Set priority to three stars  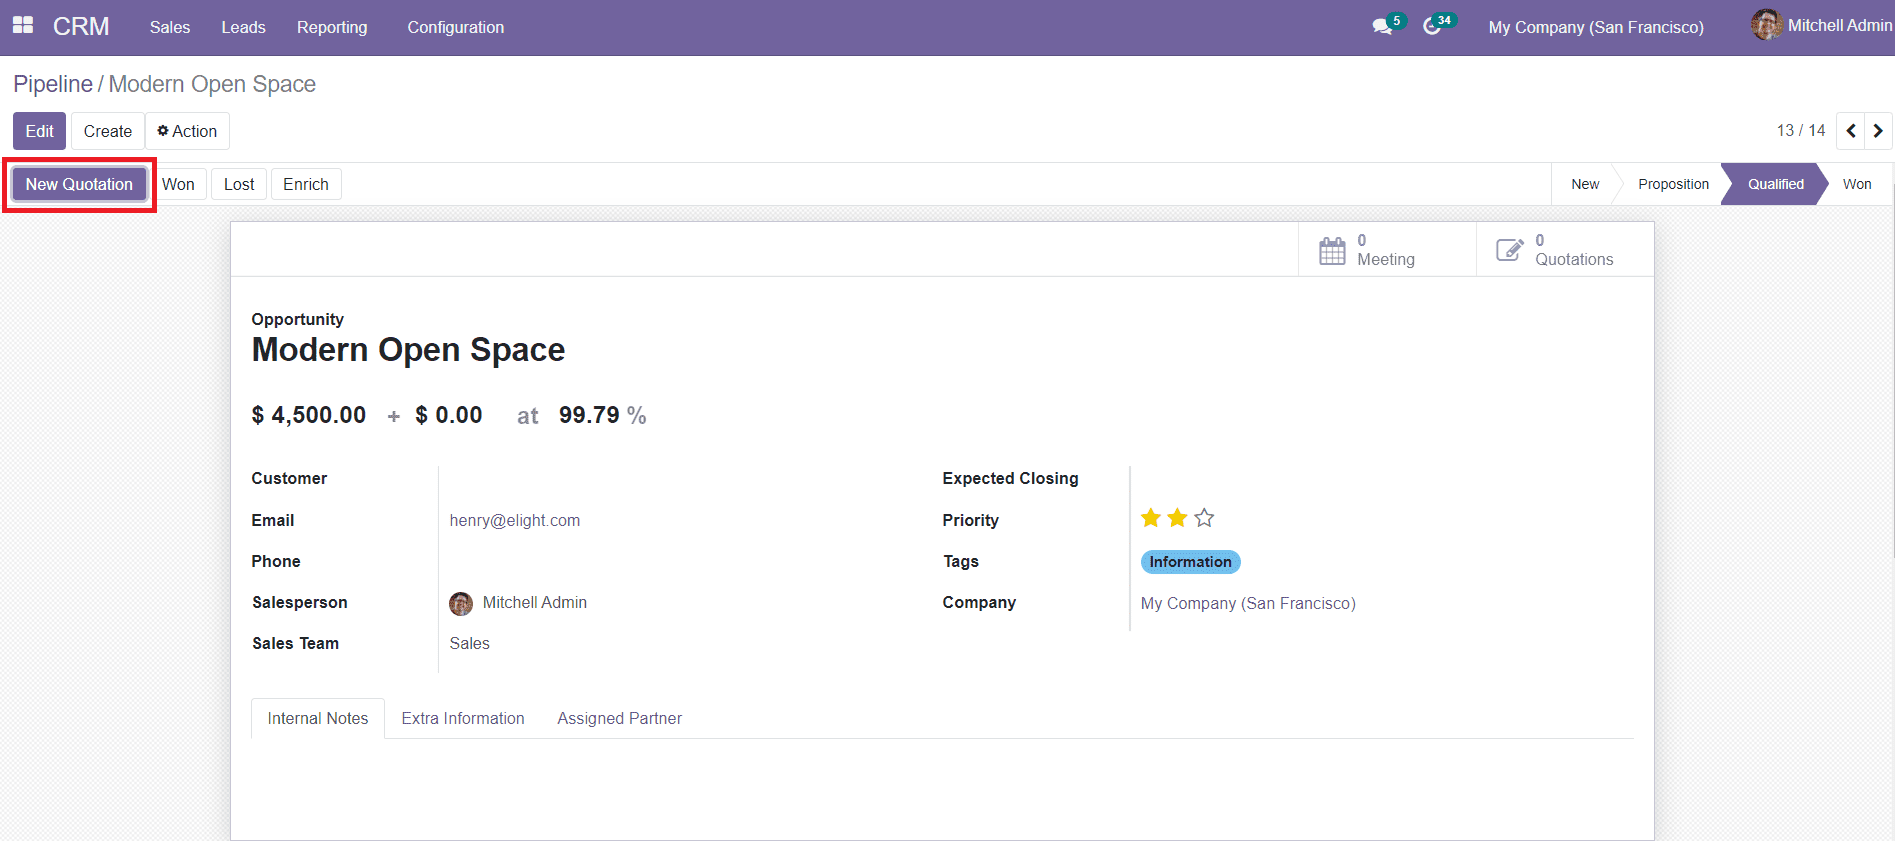1204,518
